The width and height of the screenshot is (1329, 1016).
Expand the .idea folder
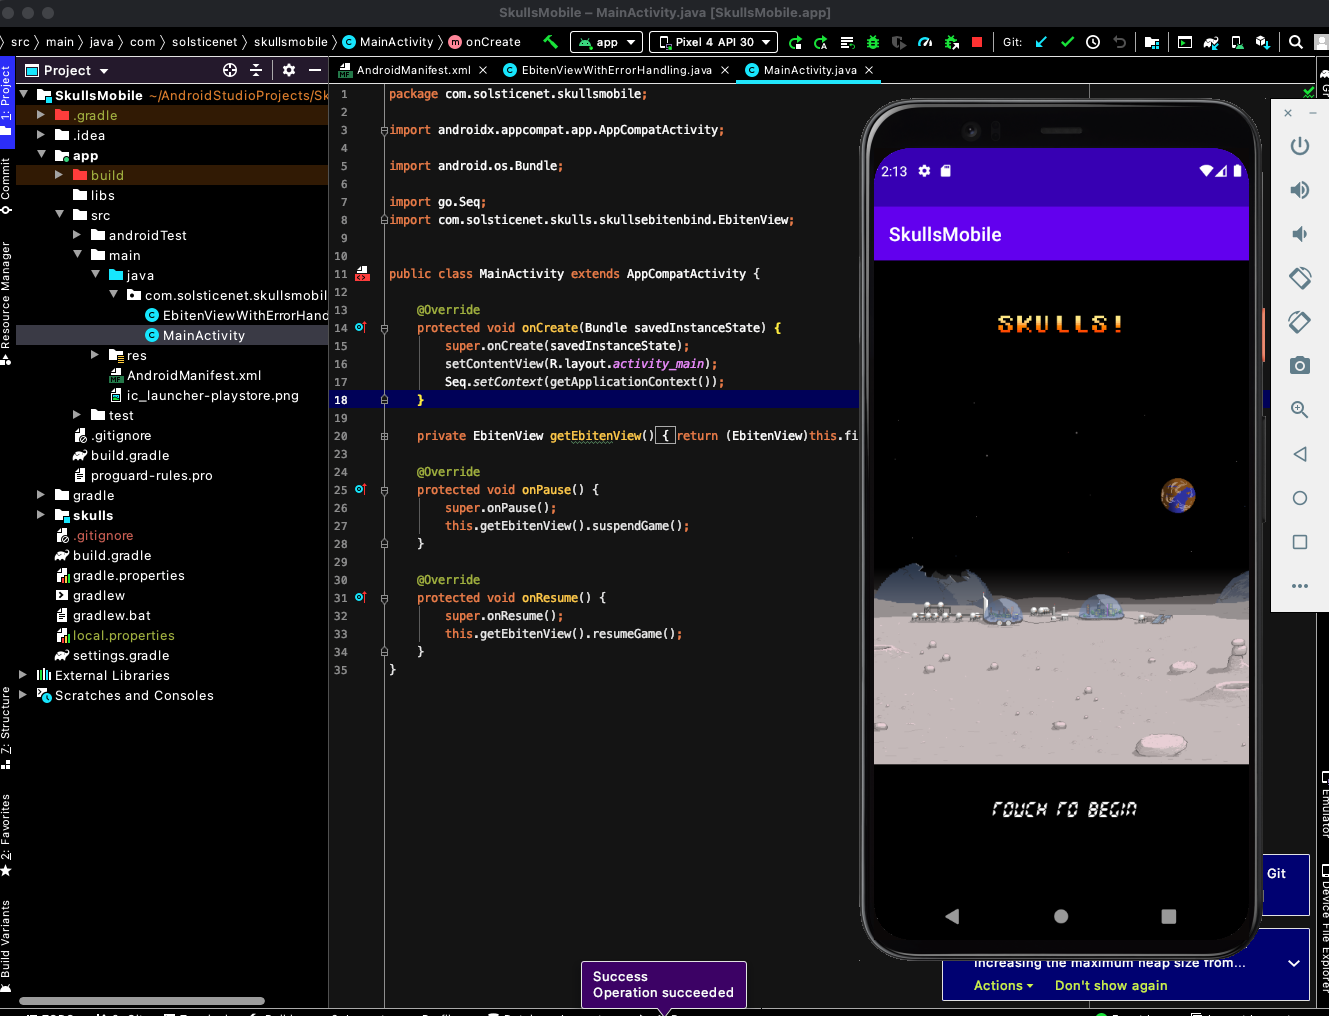click(x=41, y=135)
